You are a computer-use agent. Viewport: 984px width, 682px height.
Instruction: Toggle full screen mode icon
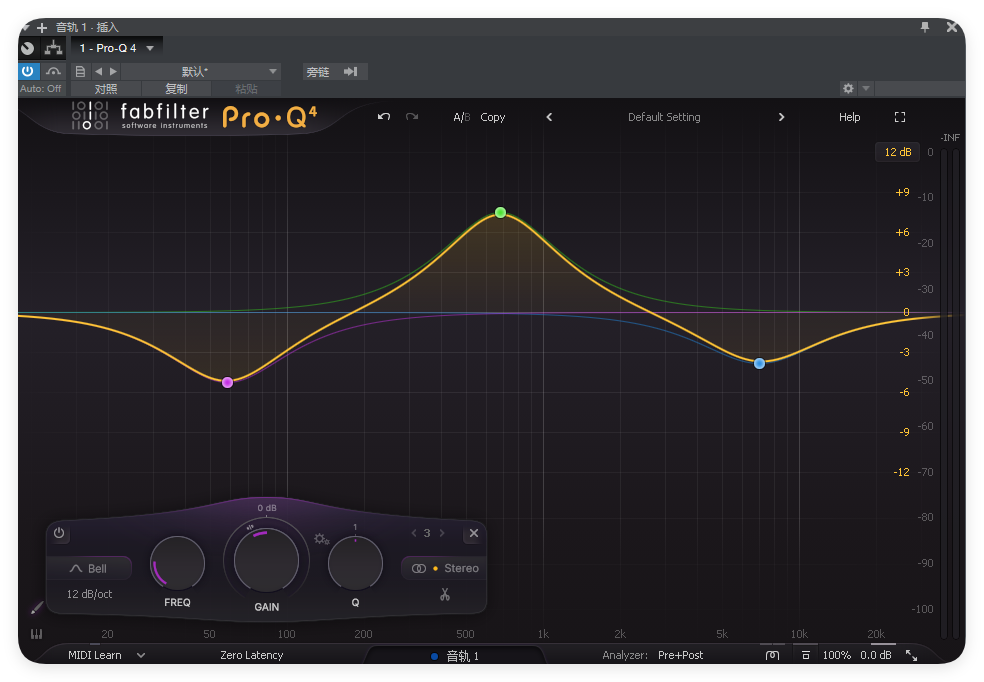[x=900, y=117]
